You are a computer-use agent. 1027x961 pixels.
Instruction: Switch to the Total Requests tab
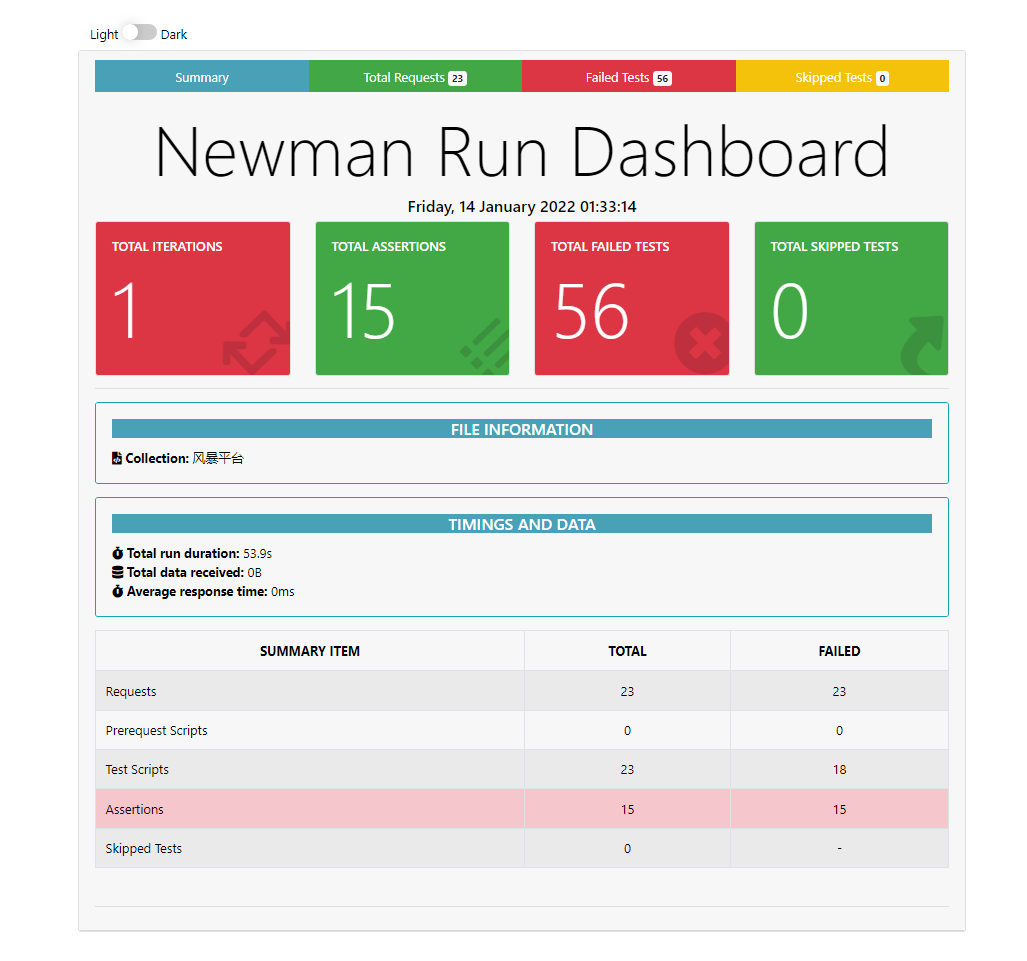tap(415, 77)
